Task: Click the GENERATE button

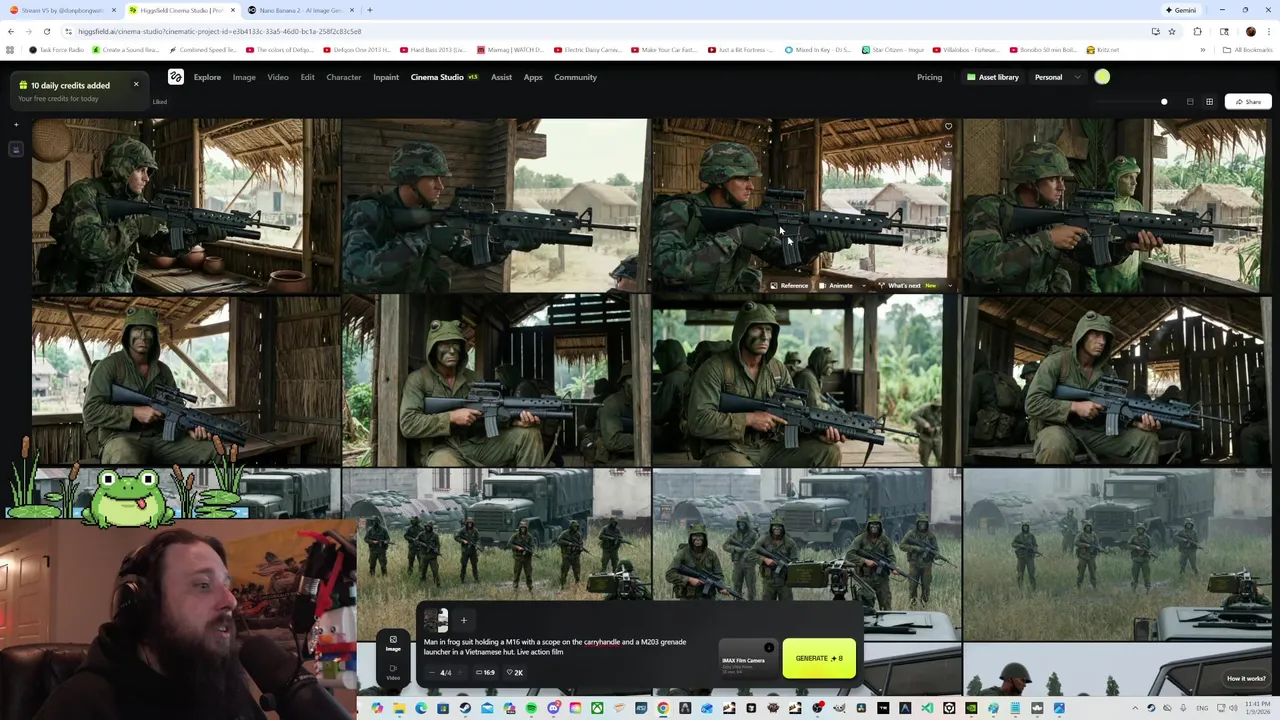Action: click(819, 659)
